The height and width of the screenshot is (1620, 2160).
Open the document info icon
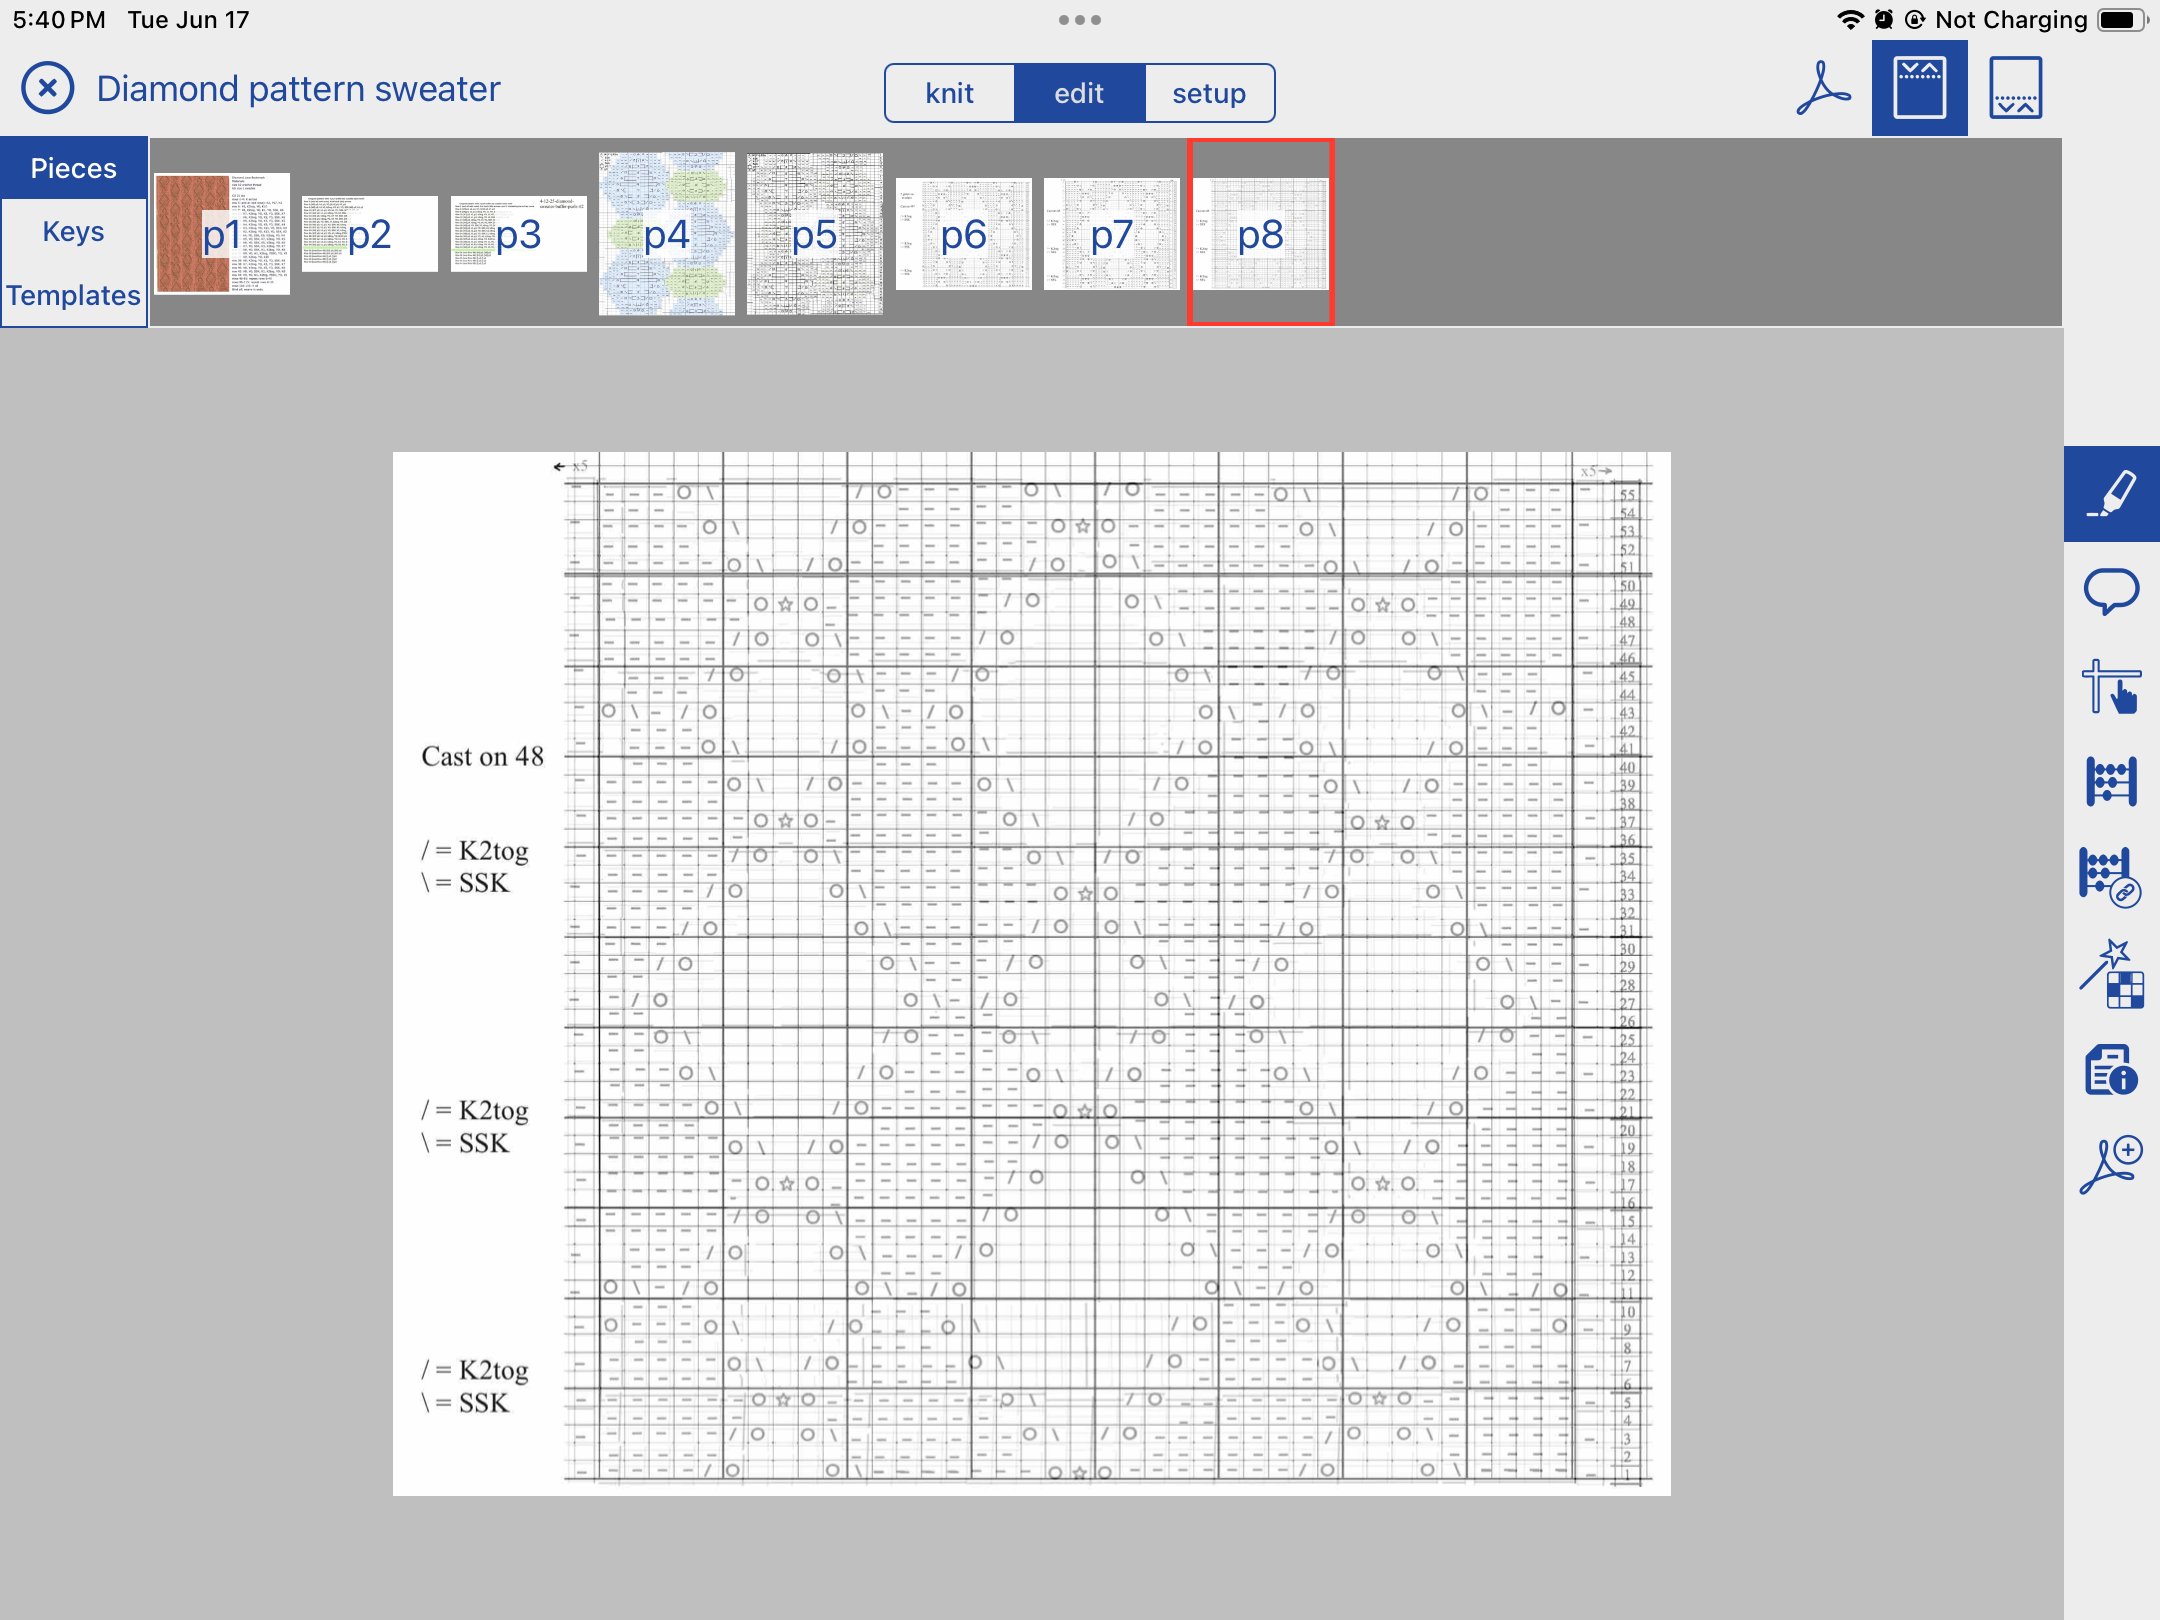pyautogui.click(x=2111, y=1070)
